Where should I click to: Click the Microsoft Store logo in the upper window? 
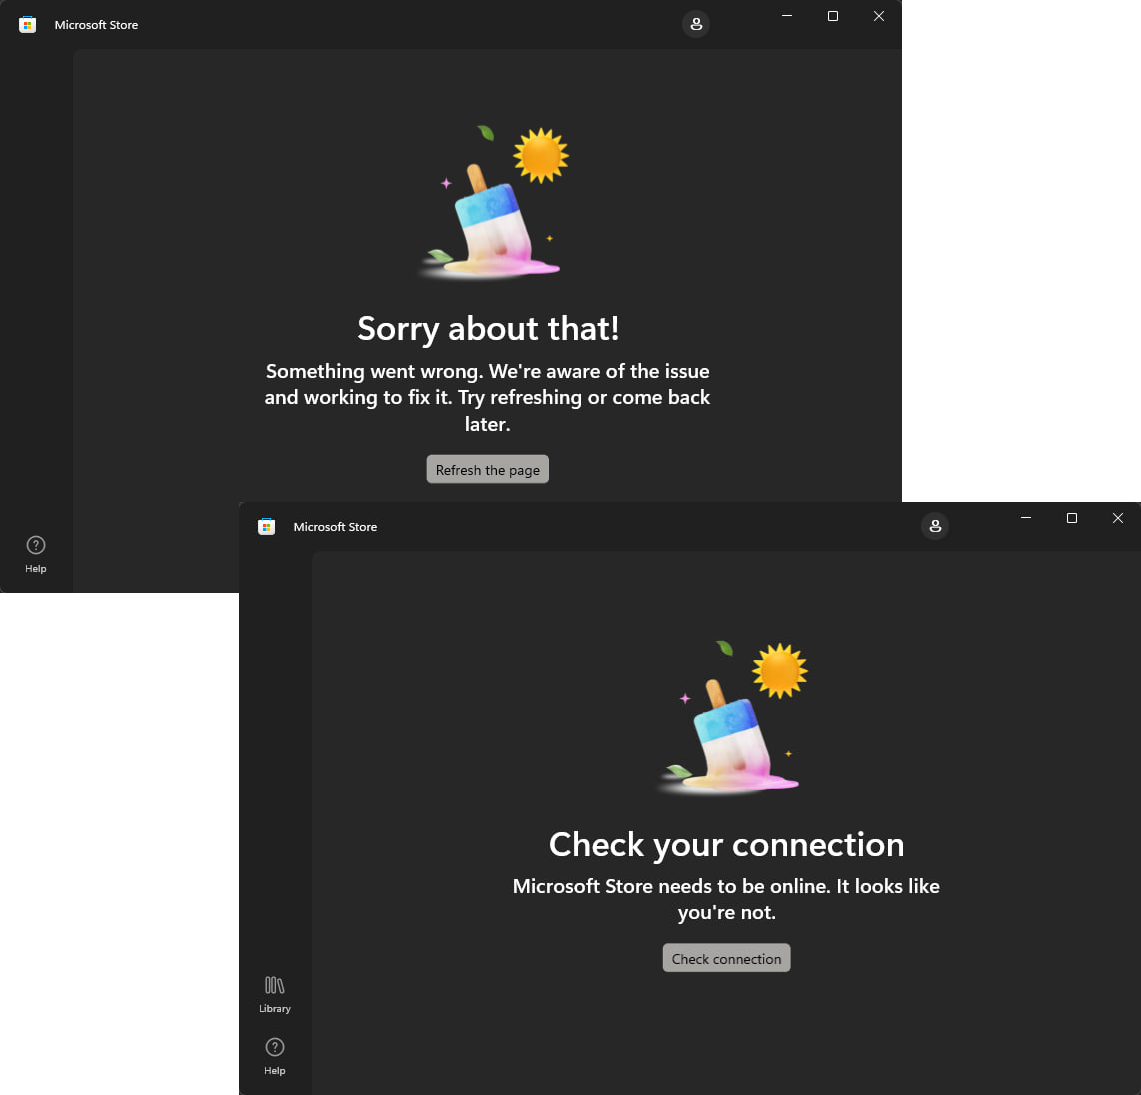pyautogui.click(x=28, y=25)
